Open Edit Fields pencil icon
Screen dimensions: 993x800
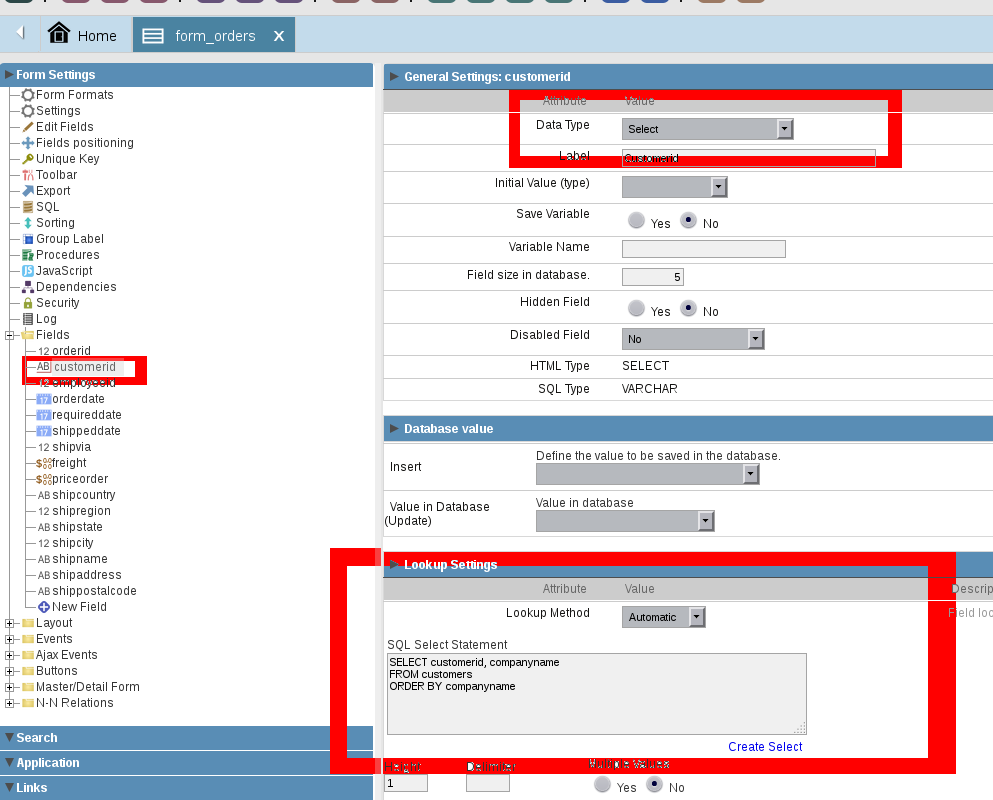[28, 127]
